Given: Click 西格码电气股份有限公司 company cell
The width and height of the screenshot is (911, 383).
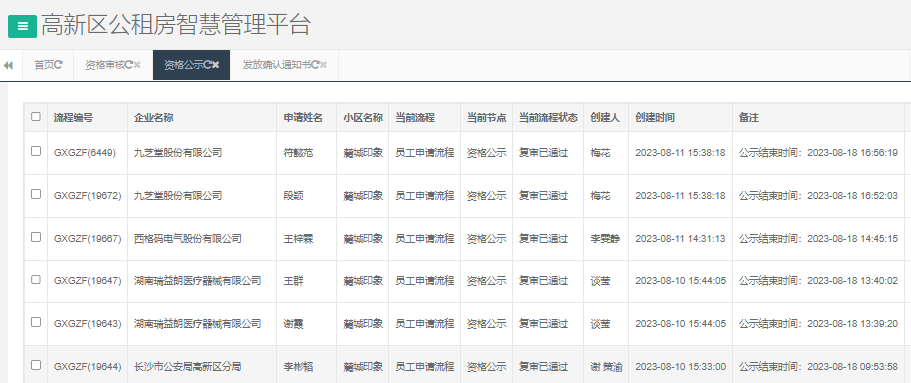Looking at the screenshot, I should pos(188,238).
